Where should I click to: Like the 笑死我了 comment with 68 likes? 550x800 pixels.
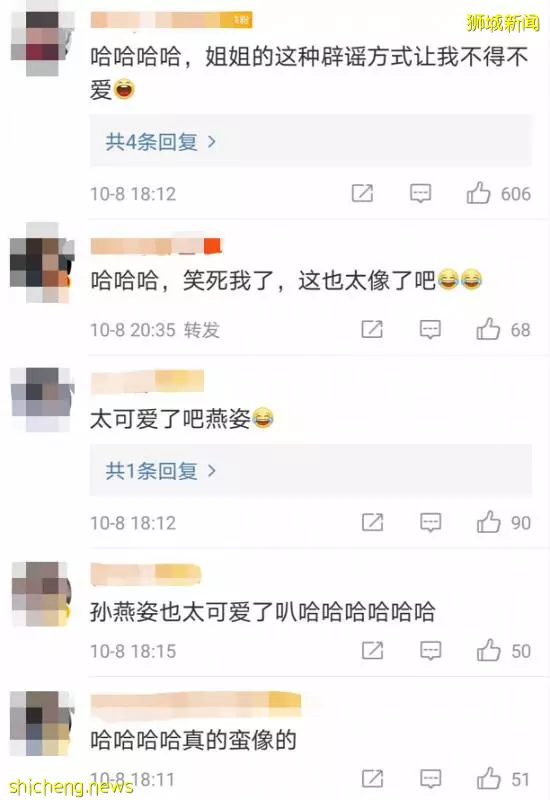pos(488,329)
